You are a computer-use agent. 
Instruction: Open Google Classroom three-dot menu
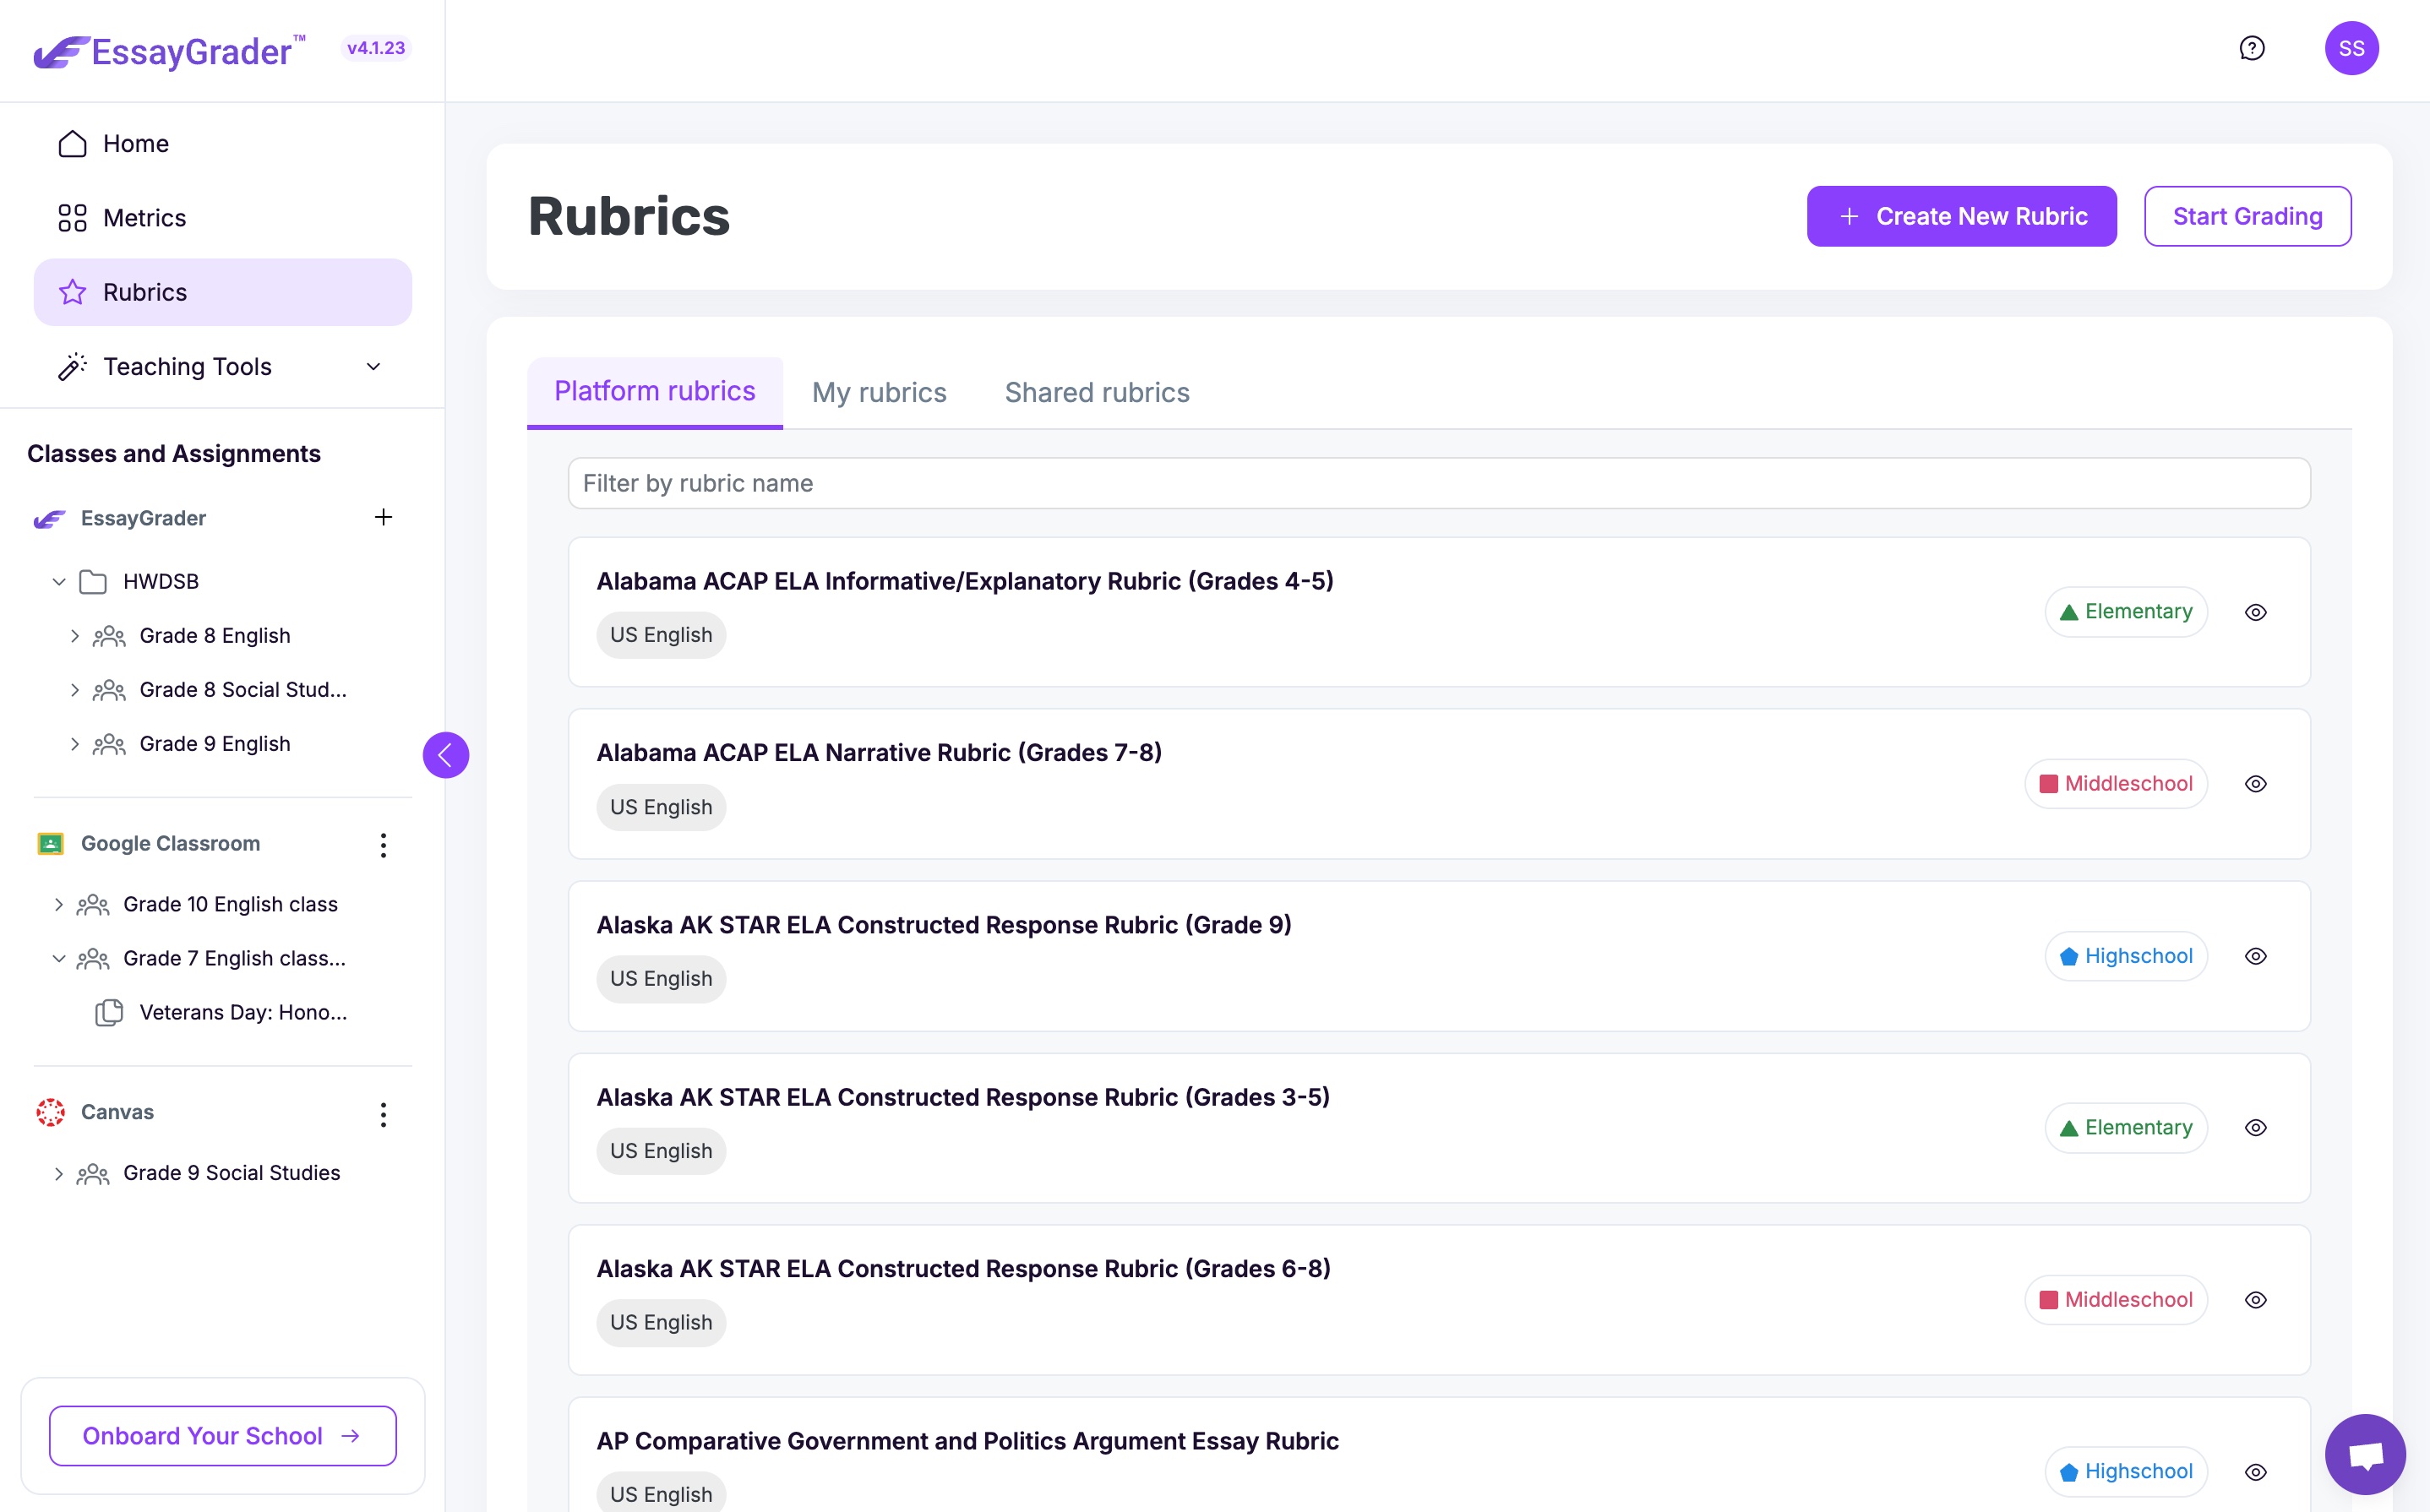tap(383, 845)
